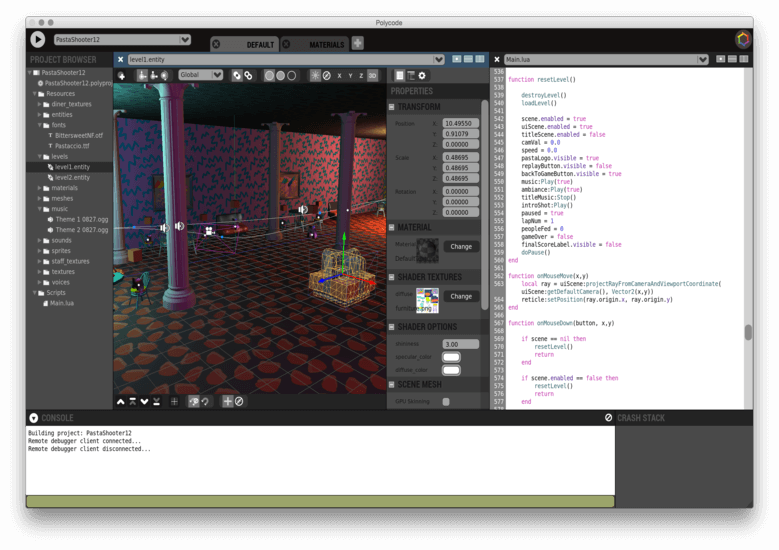Open Main.lua in the project tree
The height and width of the screenshot is (550, 779).
point(62,303)
